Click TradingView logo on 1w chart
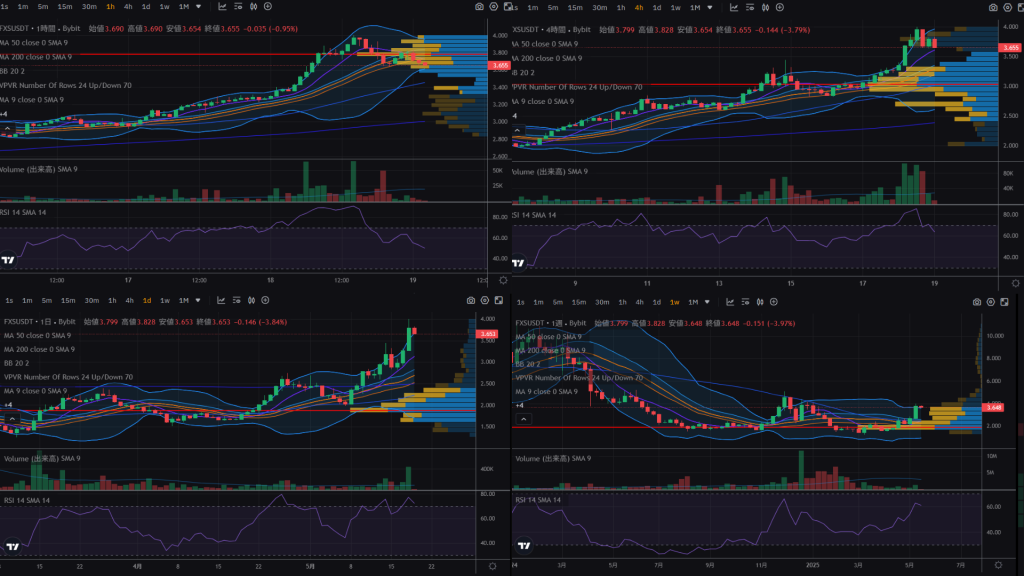This screenshot has width=1024, height=576. pyautogui.click(x=524, y=545)
